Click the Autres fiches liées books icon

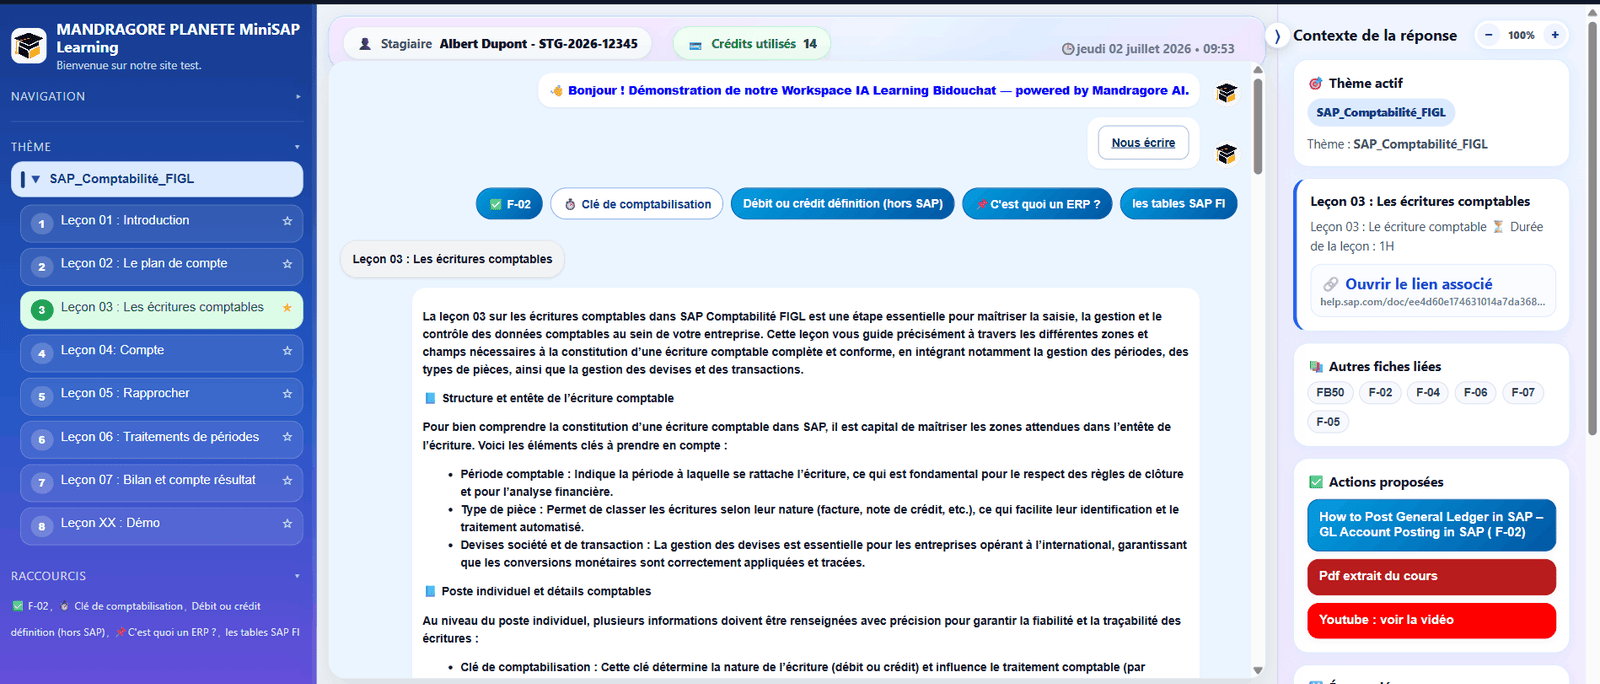tap(1316, 367)
